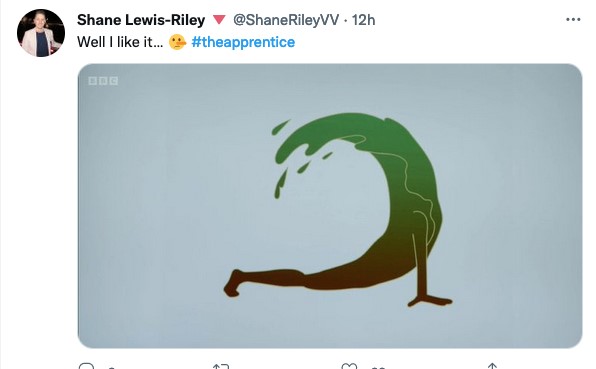
Task: Click the like count beside the heart
Action: click(378, 367)
